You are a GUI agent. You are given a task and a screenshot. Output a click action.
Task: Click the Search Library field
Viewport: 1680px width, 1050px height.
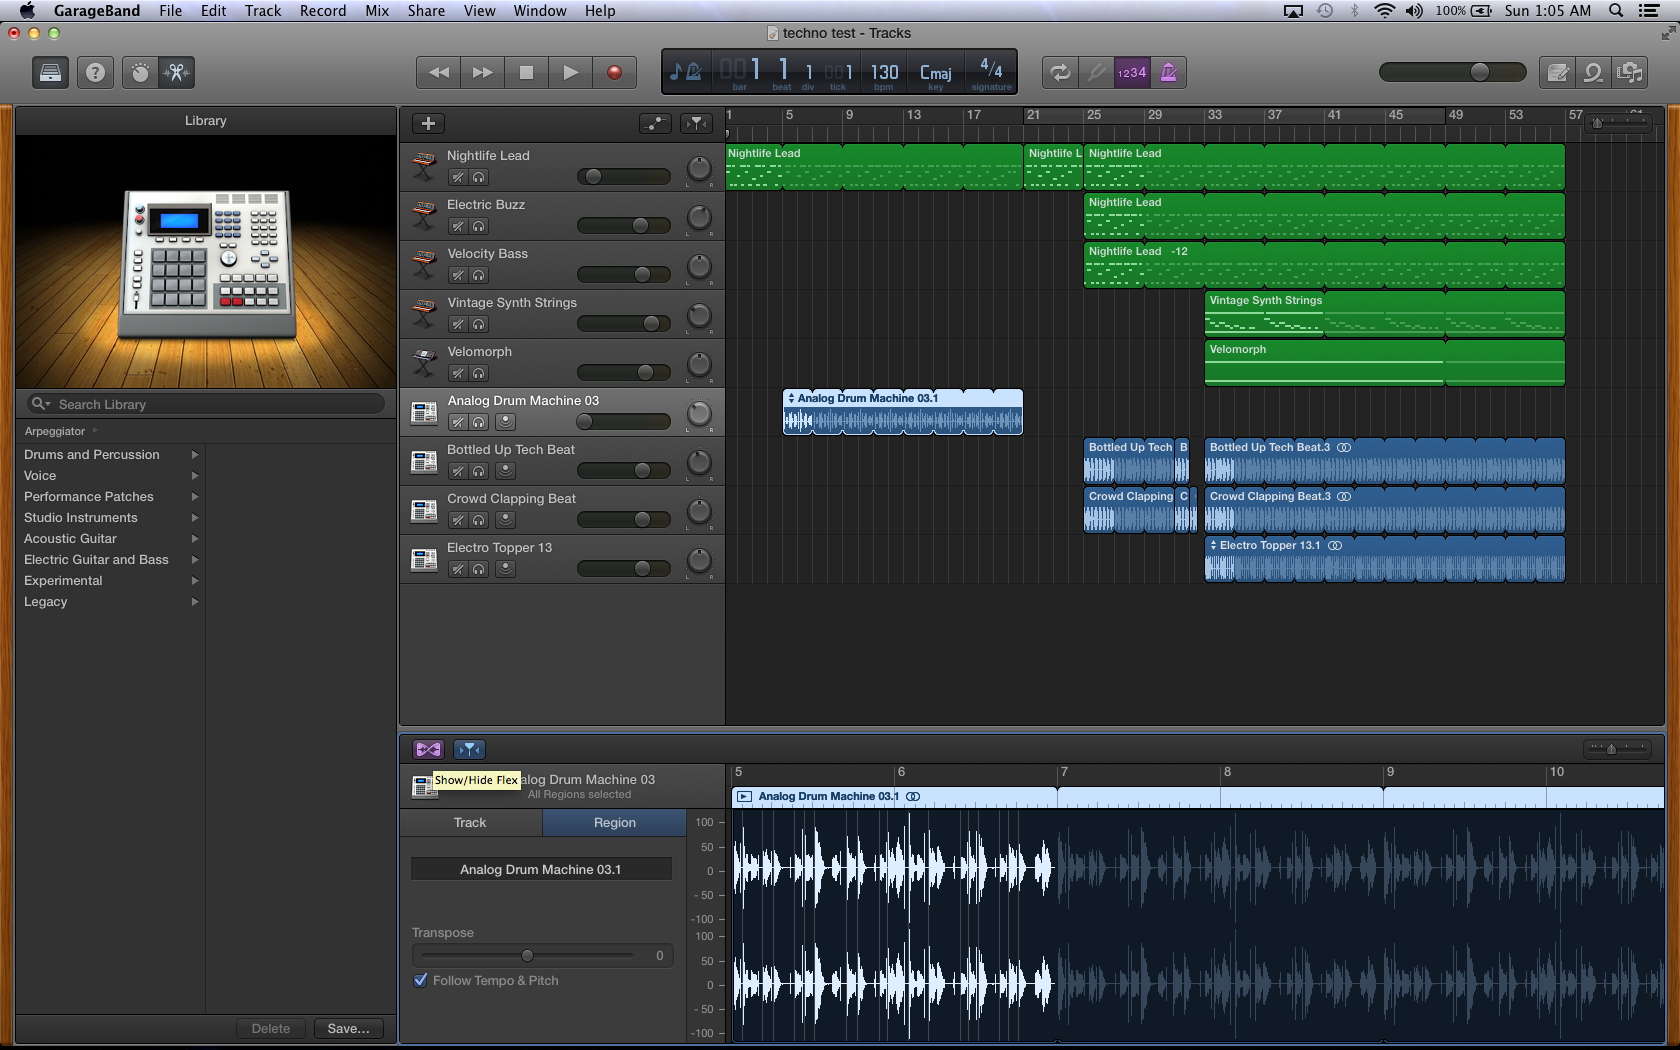(205, 404)
